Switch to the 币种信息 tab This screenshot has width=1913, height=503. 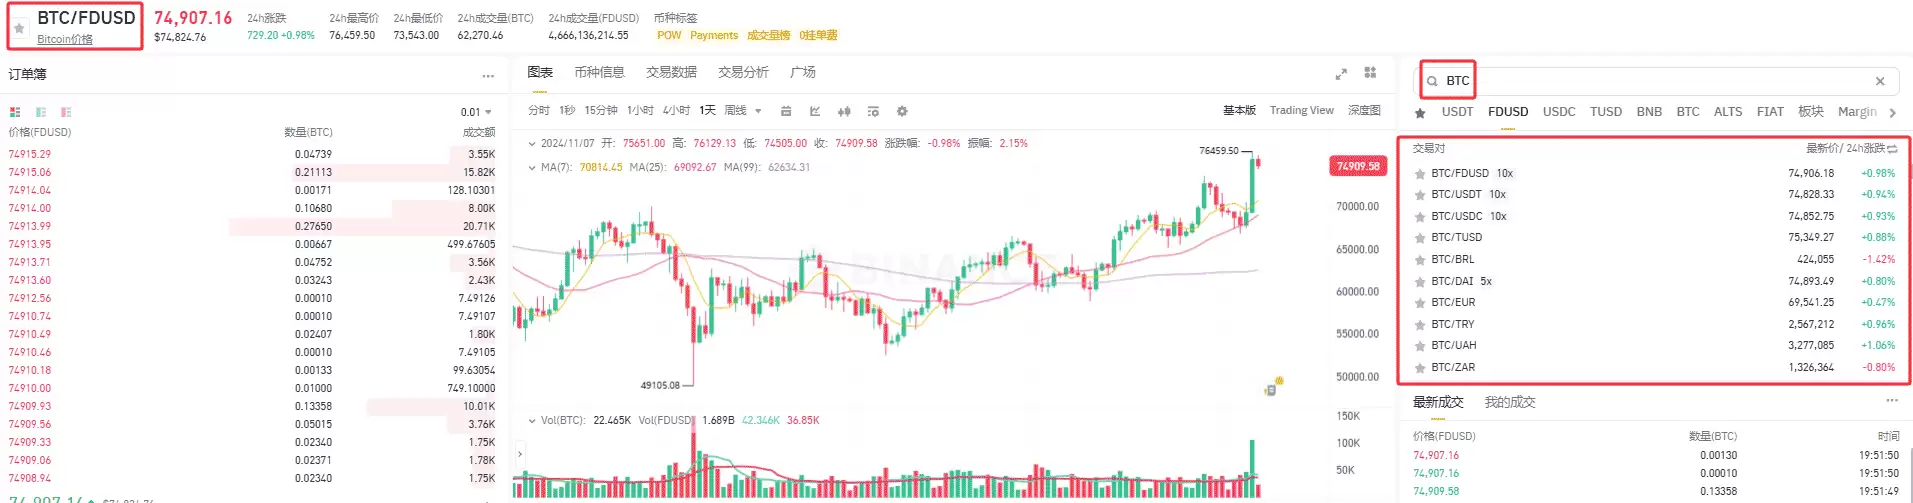[599, 72]
